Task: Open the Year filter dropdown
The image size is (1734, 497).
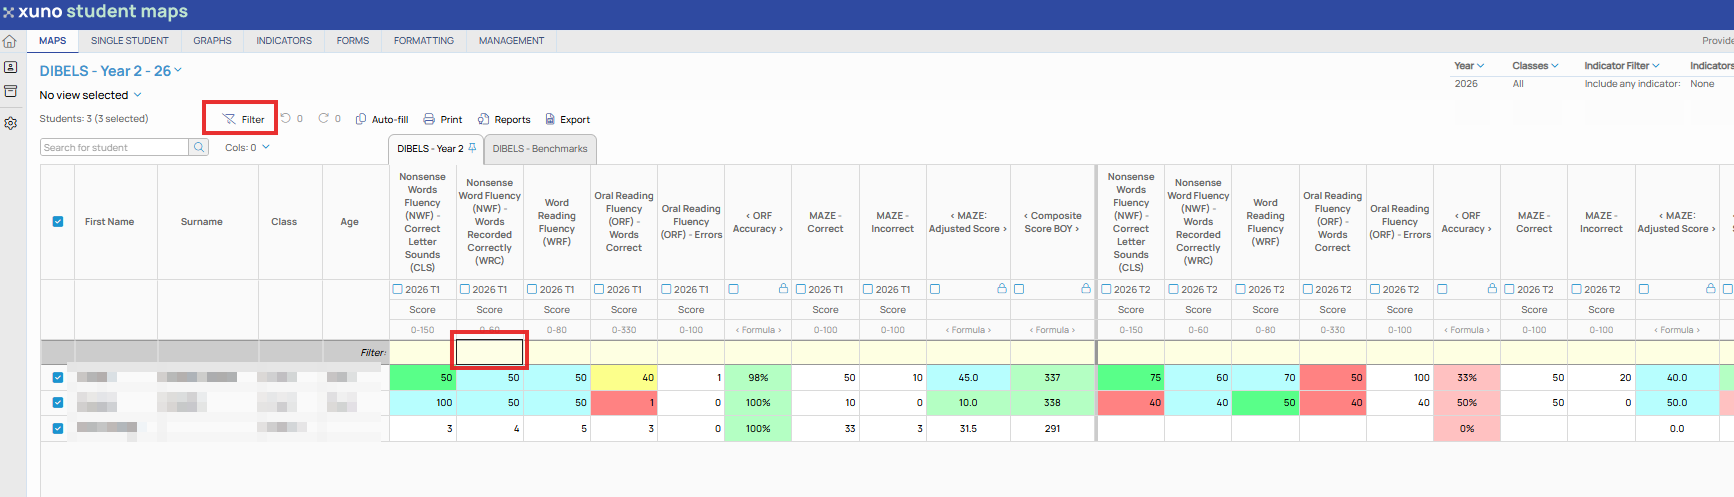Action: [1468, 66]
